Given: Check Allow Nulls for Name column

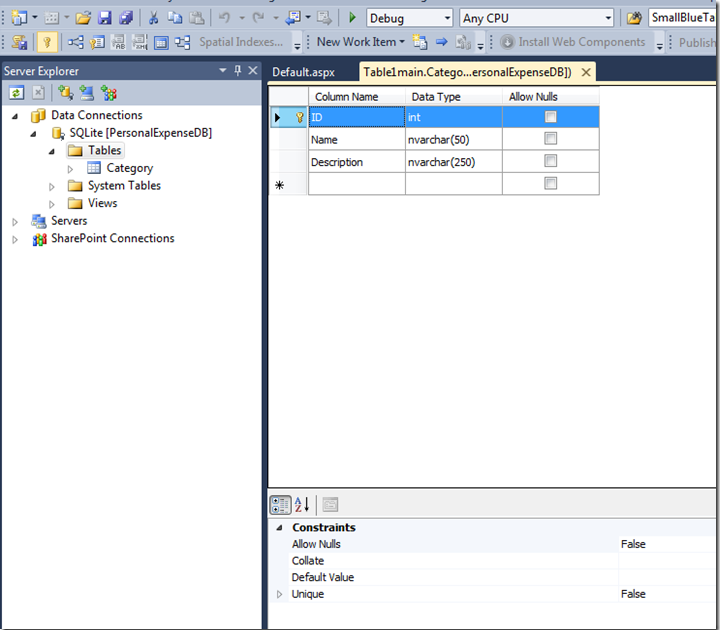Looking at the screenshot, I should 550,139.
